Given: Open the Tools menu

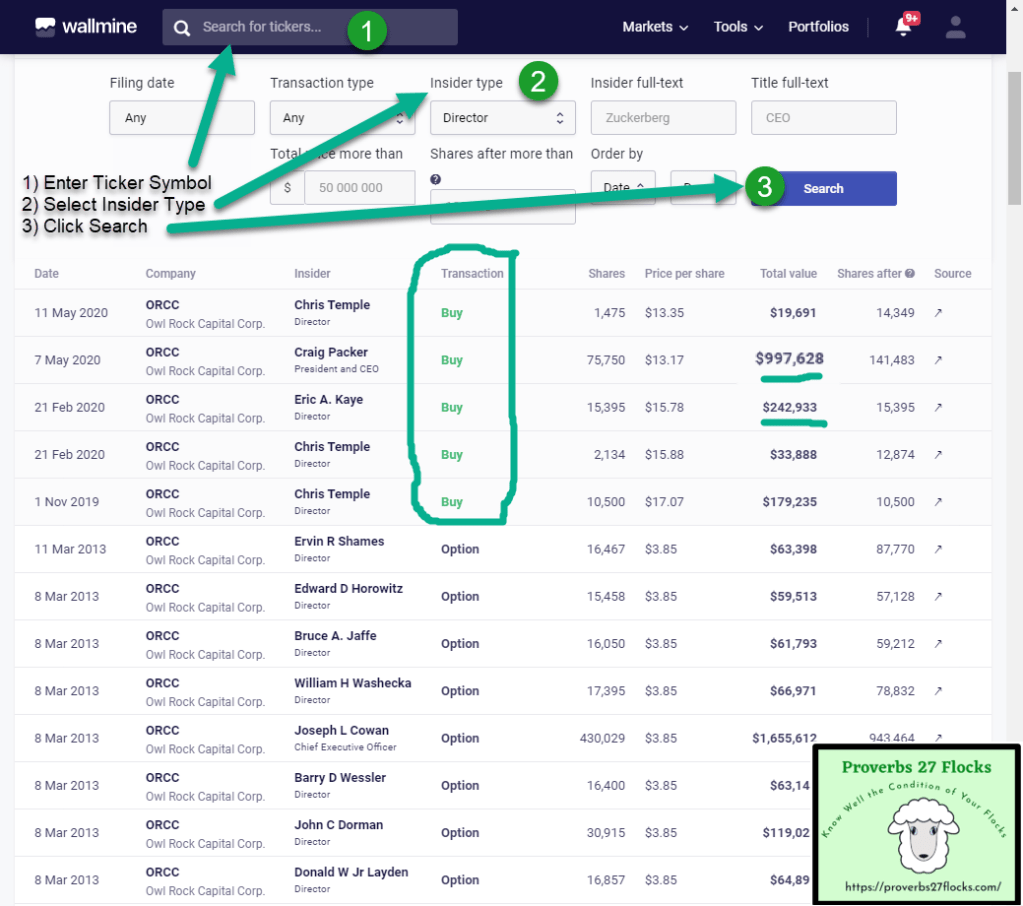Looking at the screenshot, I should tap(738, 27).
